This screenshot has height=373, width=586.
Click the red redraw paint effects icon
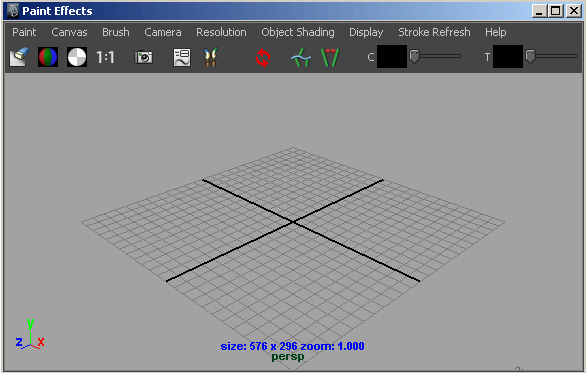[x=263, y=58]
